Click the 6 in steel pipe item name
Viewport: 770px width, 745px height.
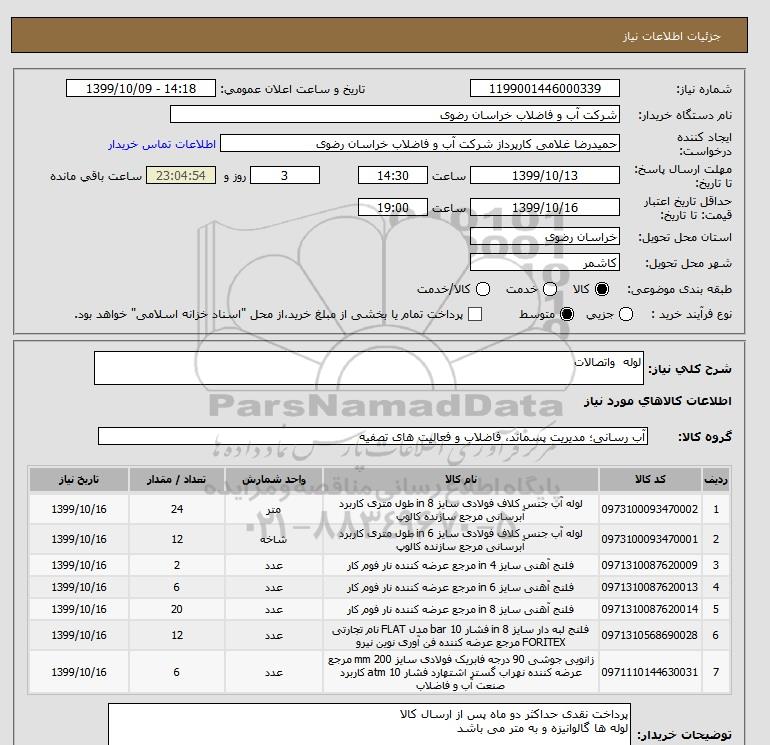[461, 539]
